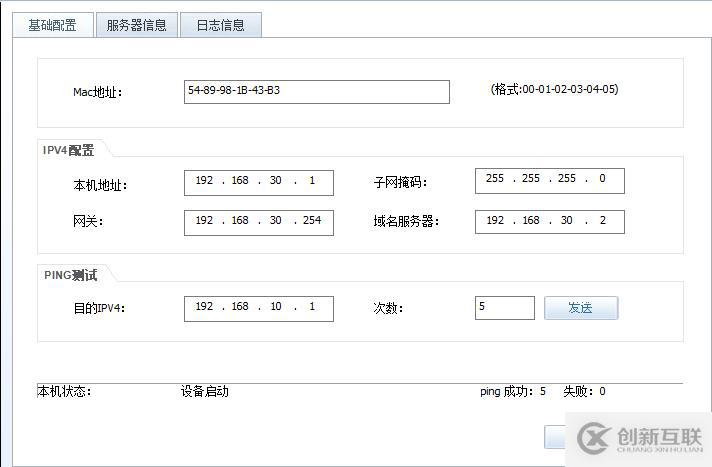Viewport: 712px width, 467px height.
Task: Open the 服务器信息 tab
Action: [x=137, y=25]
